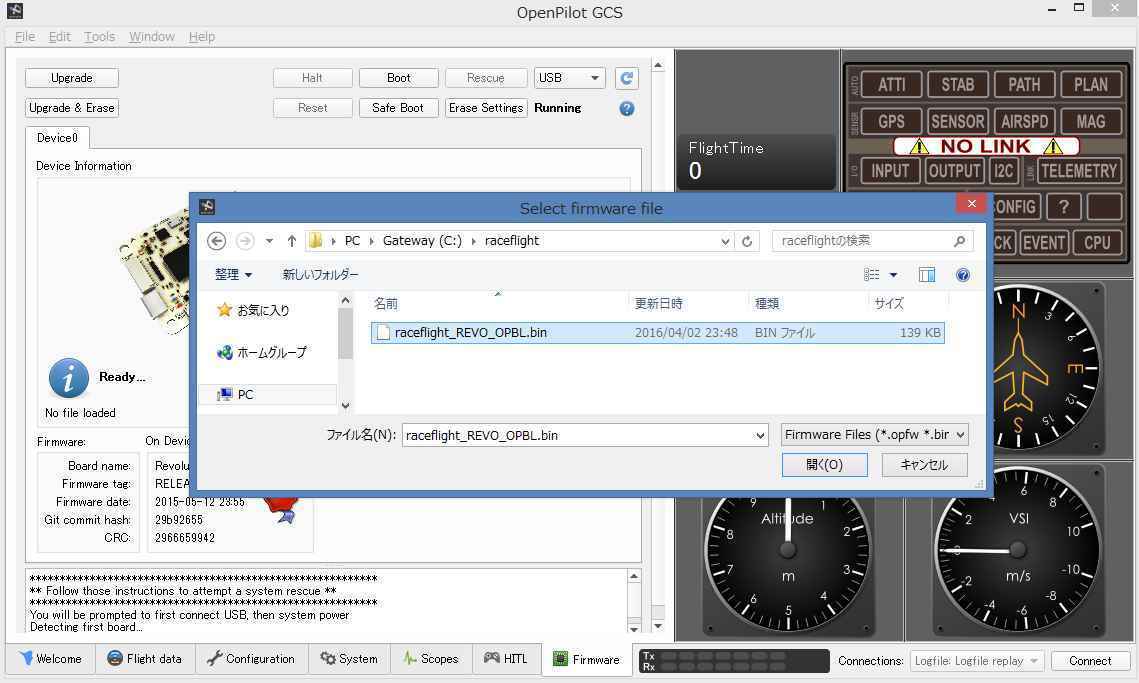The image size is (1139, 683).
Task: Switch to the Configuration tab
Action: click(250, 659)
